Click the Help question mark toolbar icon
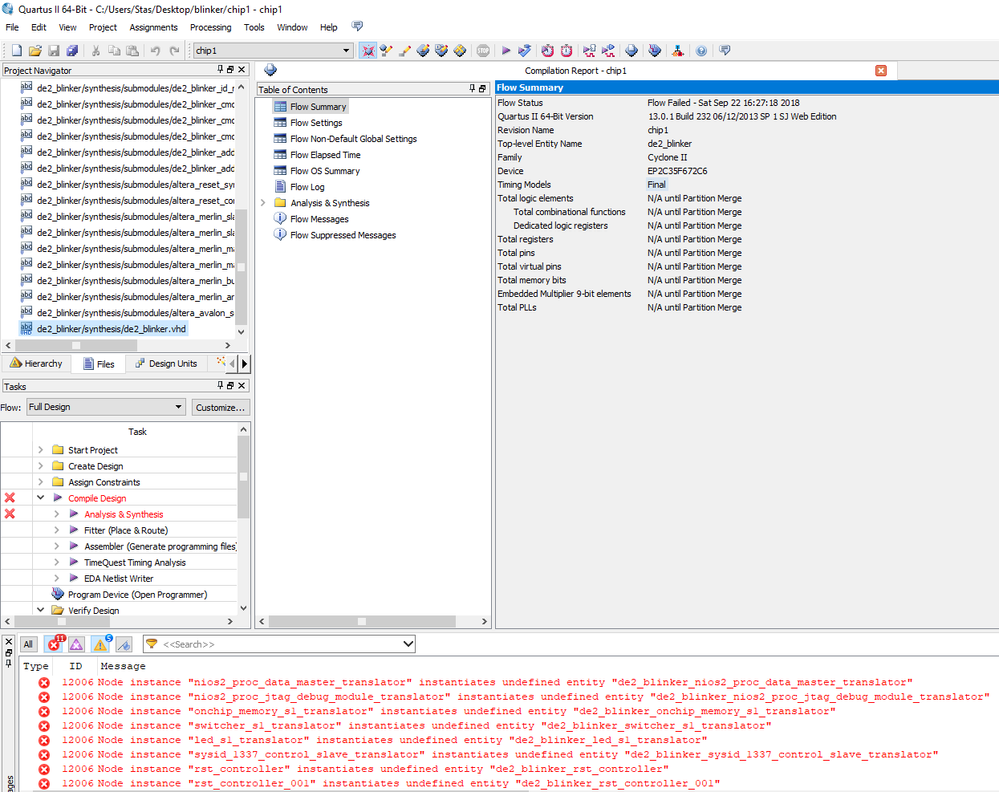999x792 pixels. click(701, 50)
